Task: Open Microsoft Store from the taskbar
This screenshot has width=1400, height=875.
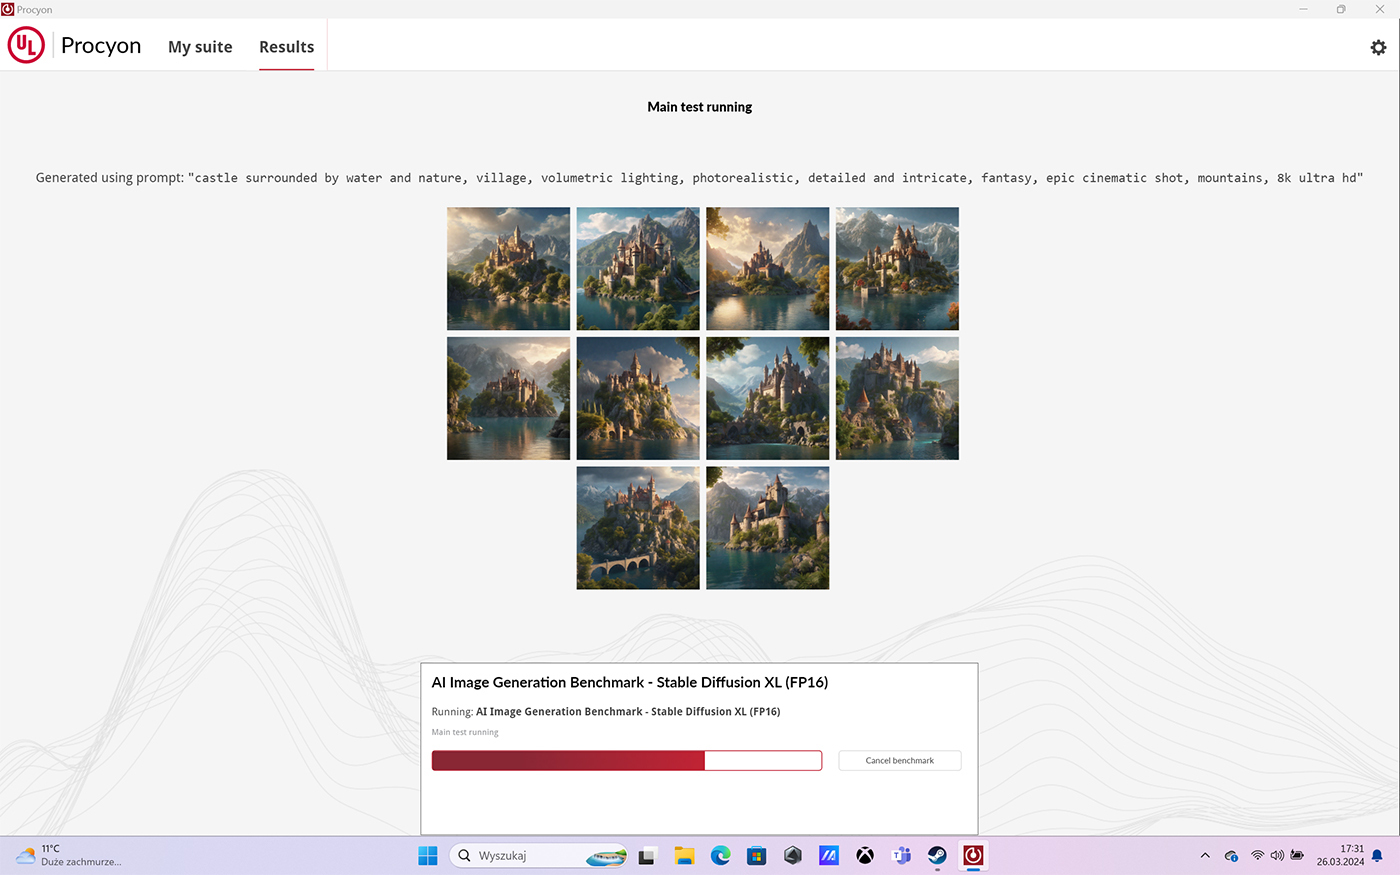Action: pyautogui.click(x=757, y=856)
